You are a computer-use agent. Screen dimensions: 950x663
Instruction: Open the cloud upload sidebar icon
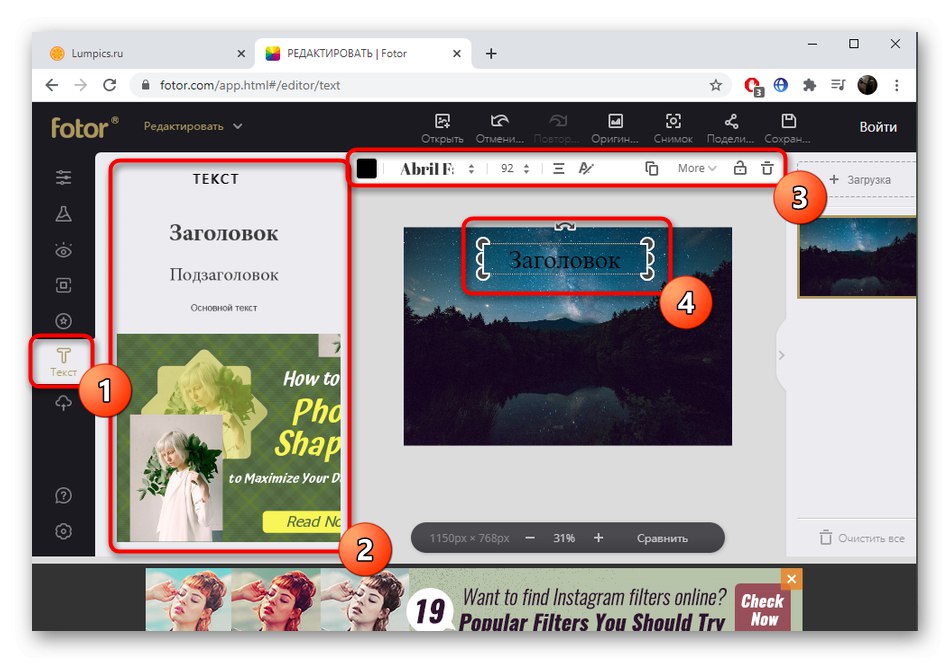tap(64, 402)
